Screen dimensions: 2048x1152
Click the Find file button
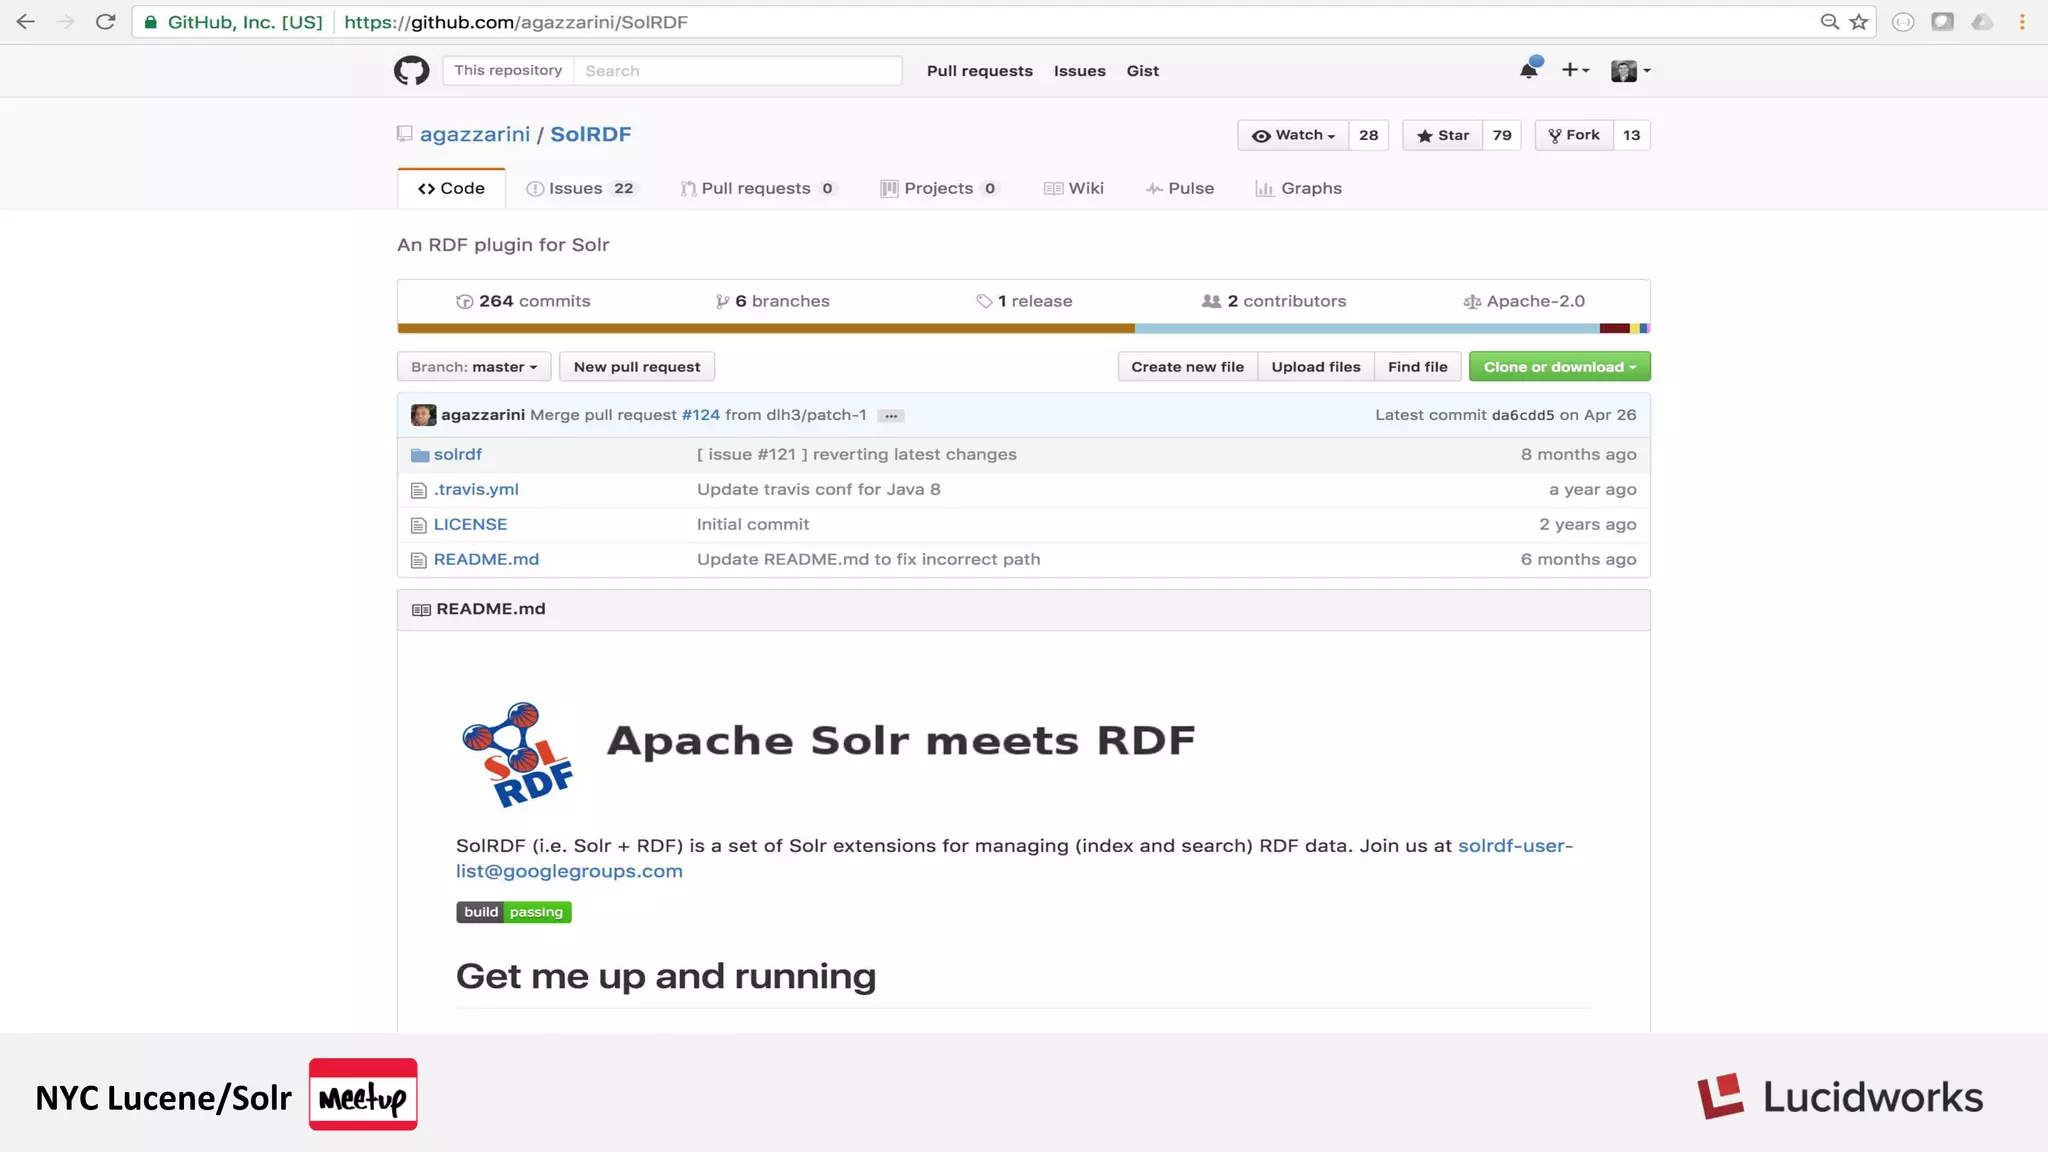pos(1417,367)
